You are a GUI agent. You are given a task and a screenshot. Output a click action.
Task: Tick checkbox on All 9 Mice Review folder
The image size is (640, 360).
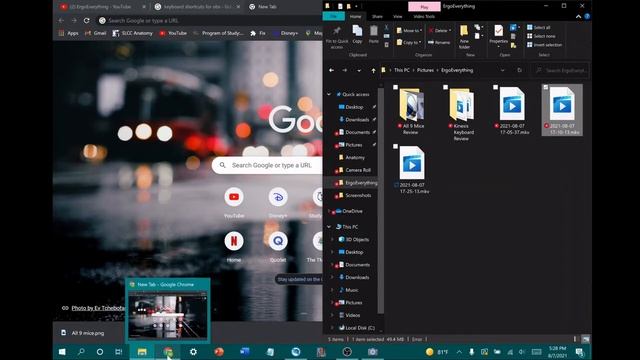click(x=395, y=87)
